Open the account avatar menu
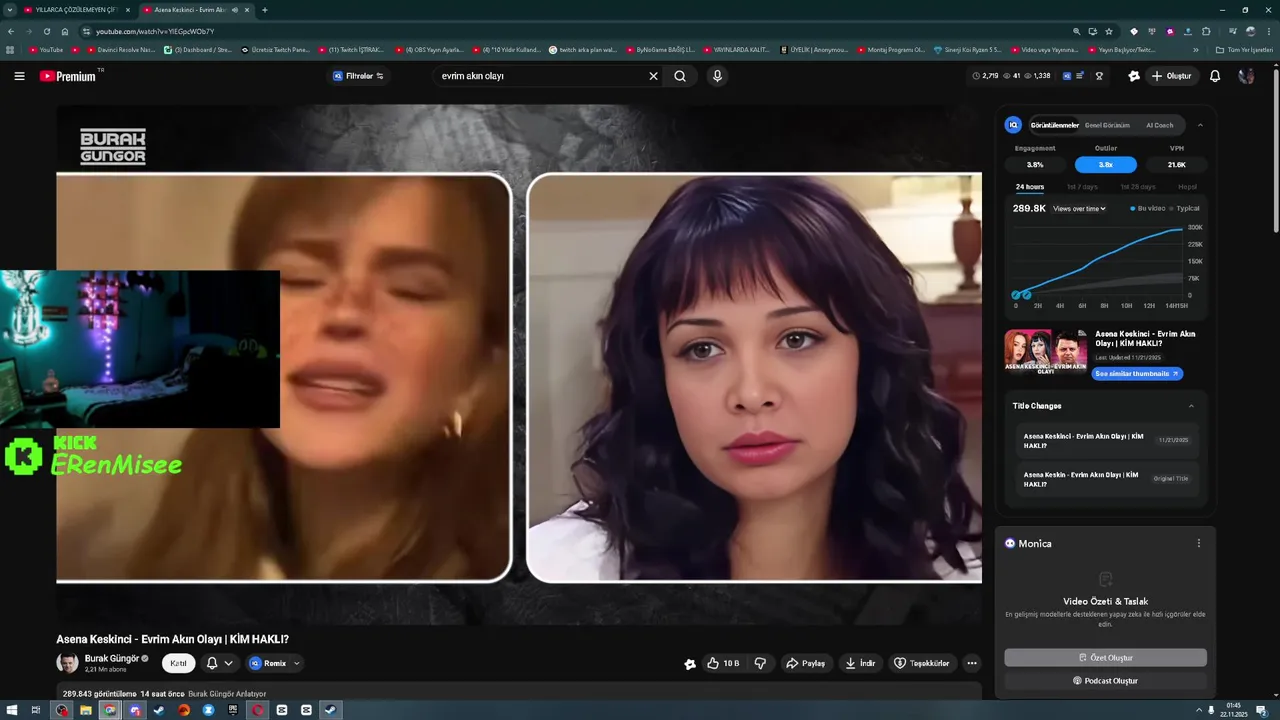This screenshot has height=720, width=1280. 1246,76
